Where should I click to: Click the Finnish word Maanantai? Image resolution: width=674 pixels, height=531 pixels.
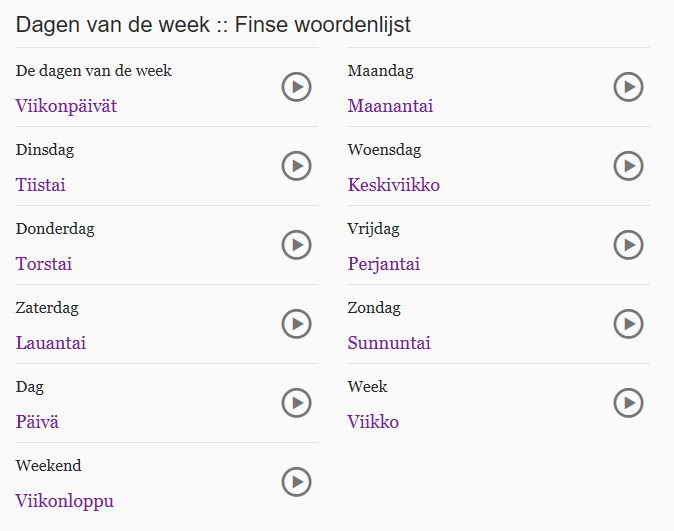[x=390, y=106]
